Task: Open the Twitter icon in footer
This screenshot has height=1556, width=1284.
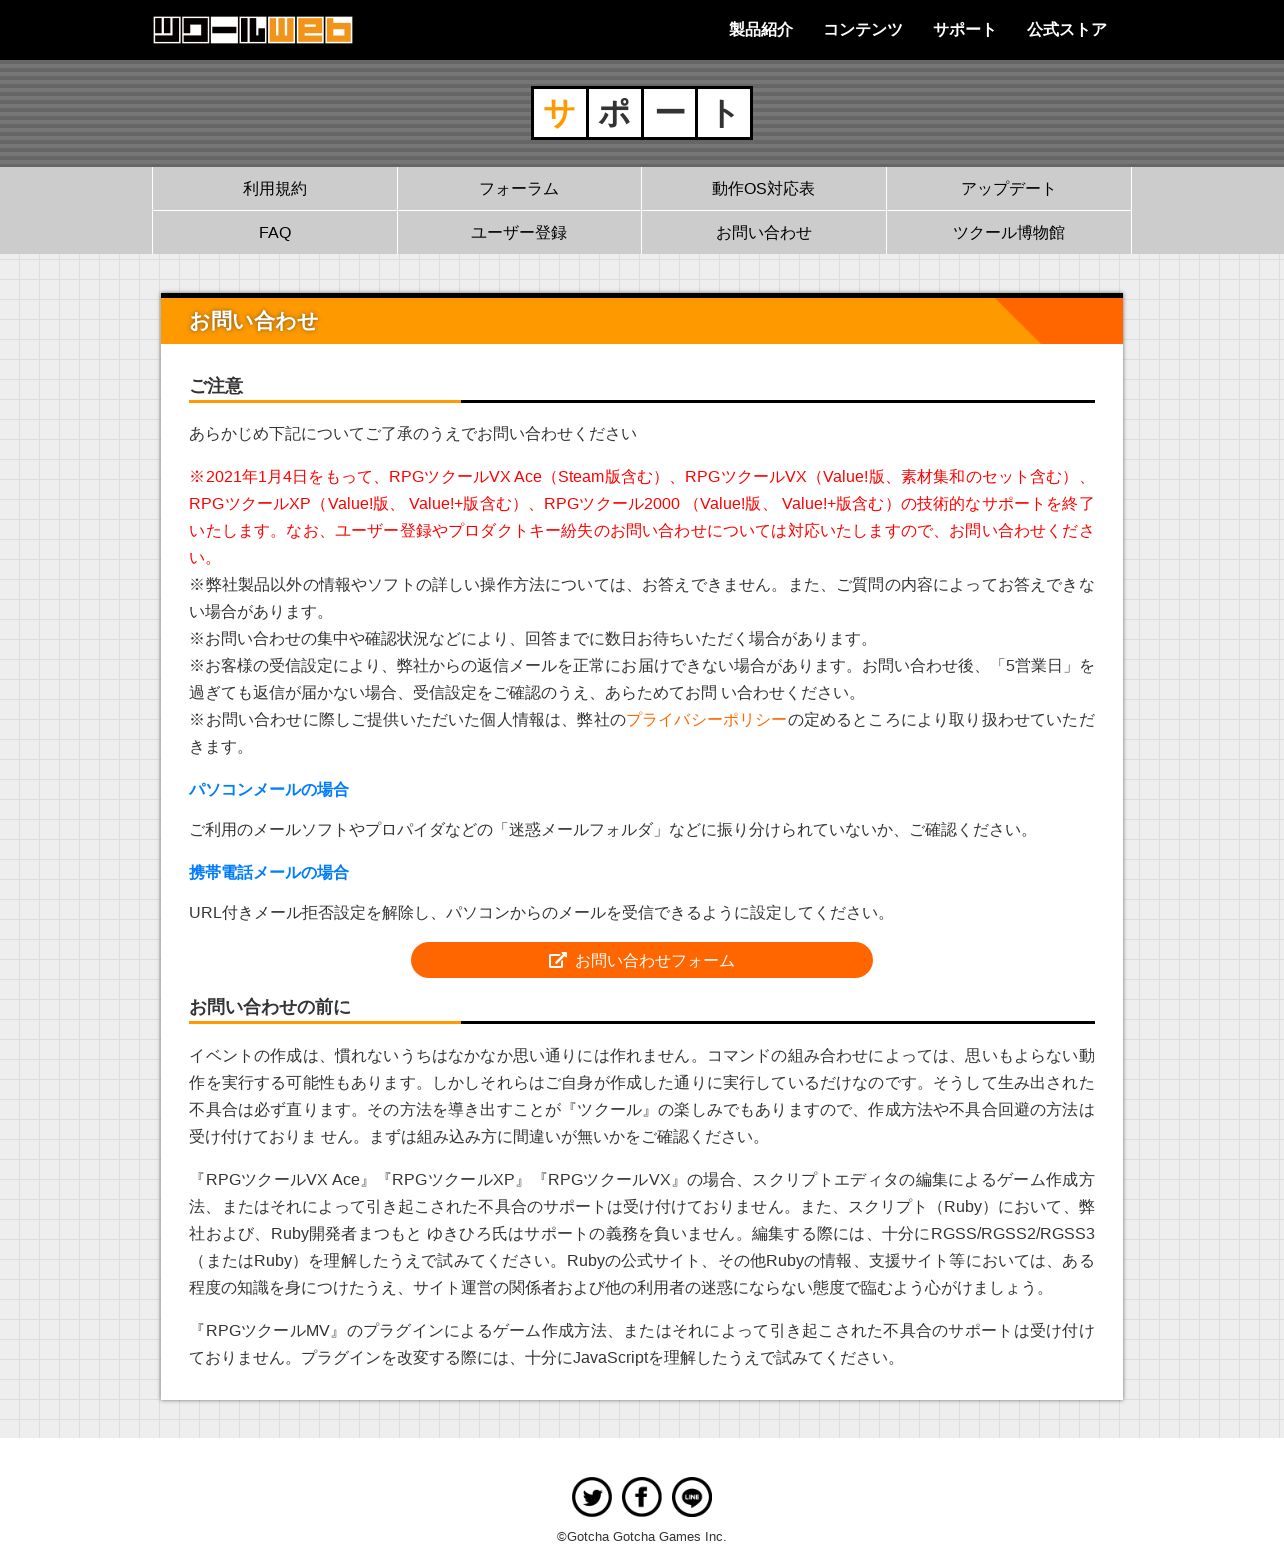Action: (592, 1497)
